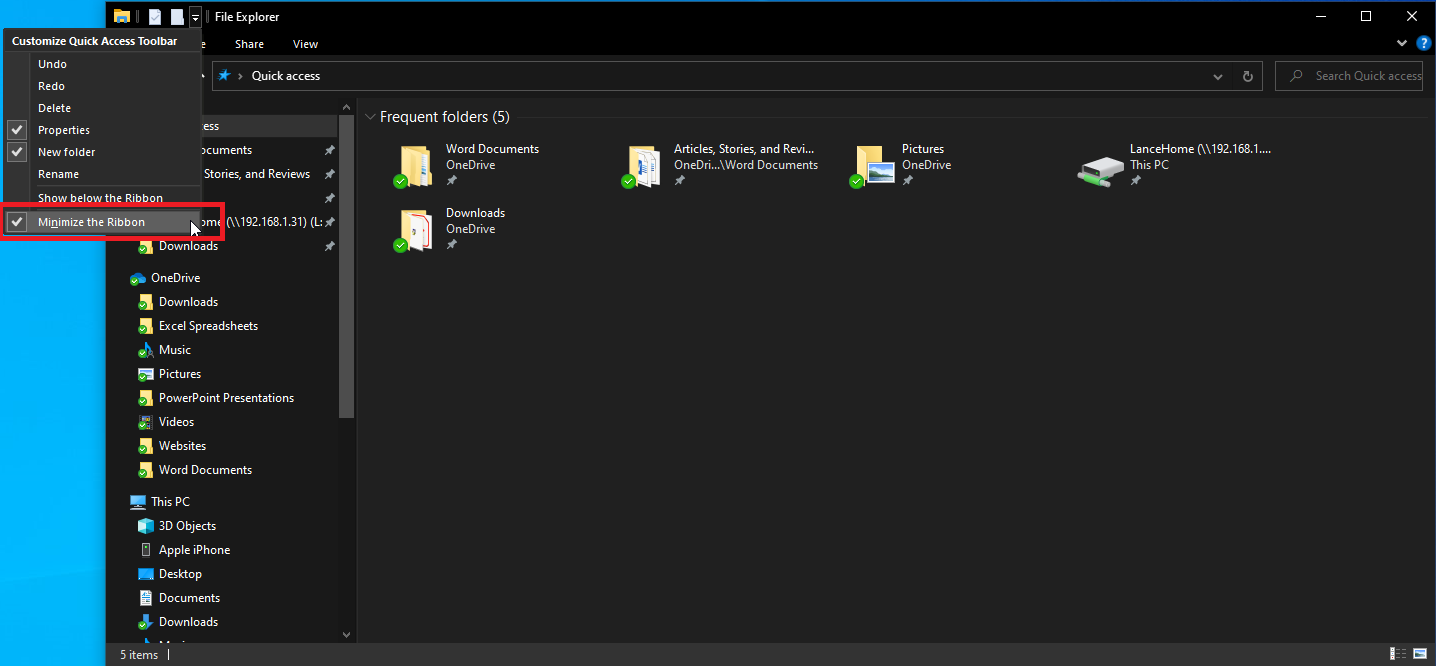Select Documents under This PC

(x=189, y=598)
